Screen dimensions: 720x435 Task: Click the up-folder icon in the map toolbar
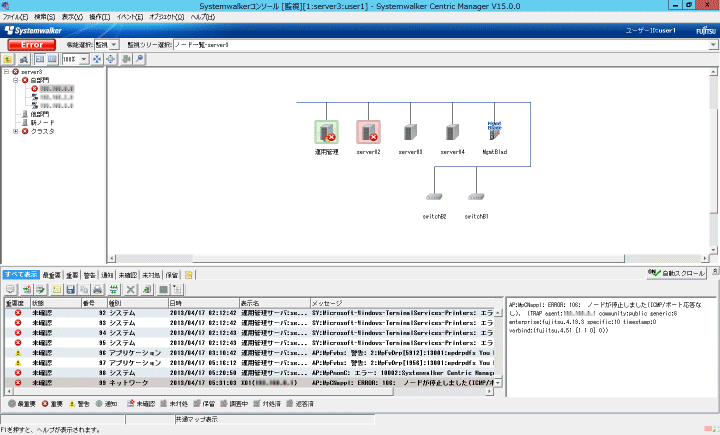tap(7, 59)
